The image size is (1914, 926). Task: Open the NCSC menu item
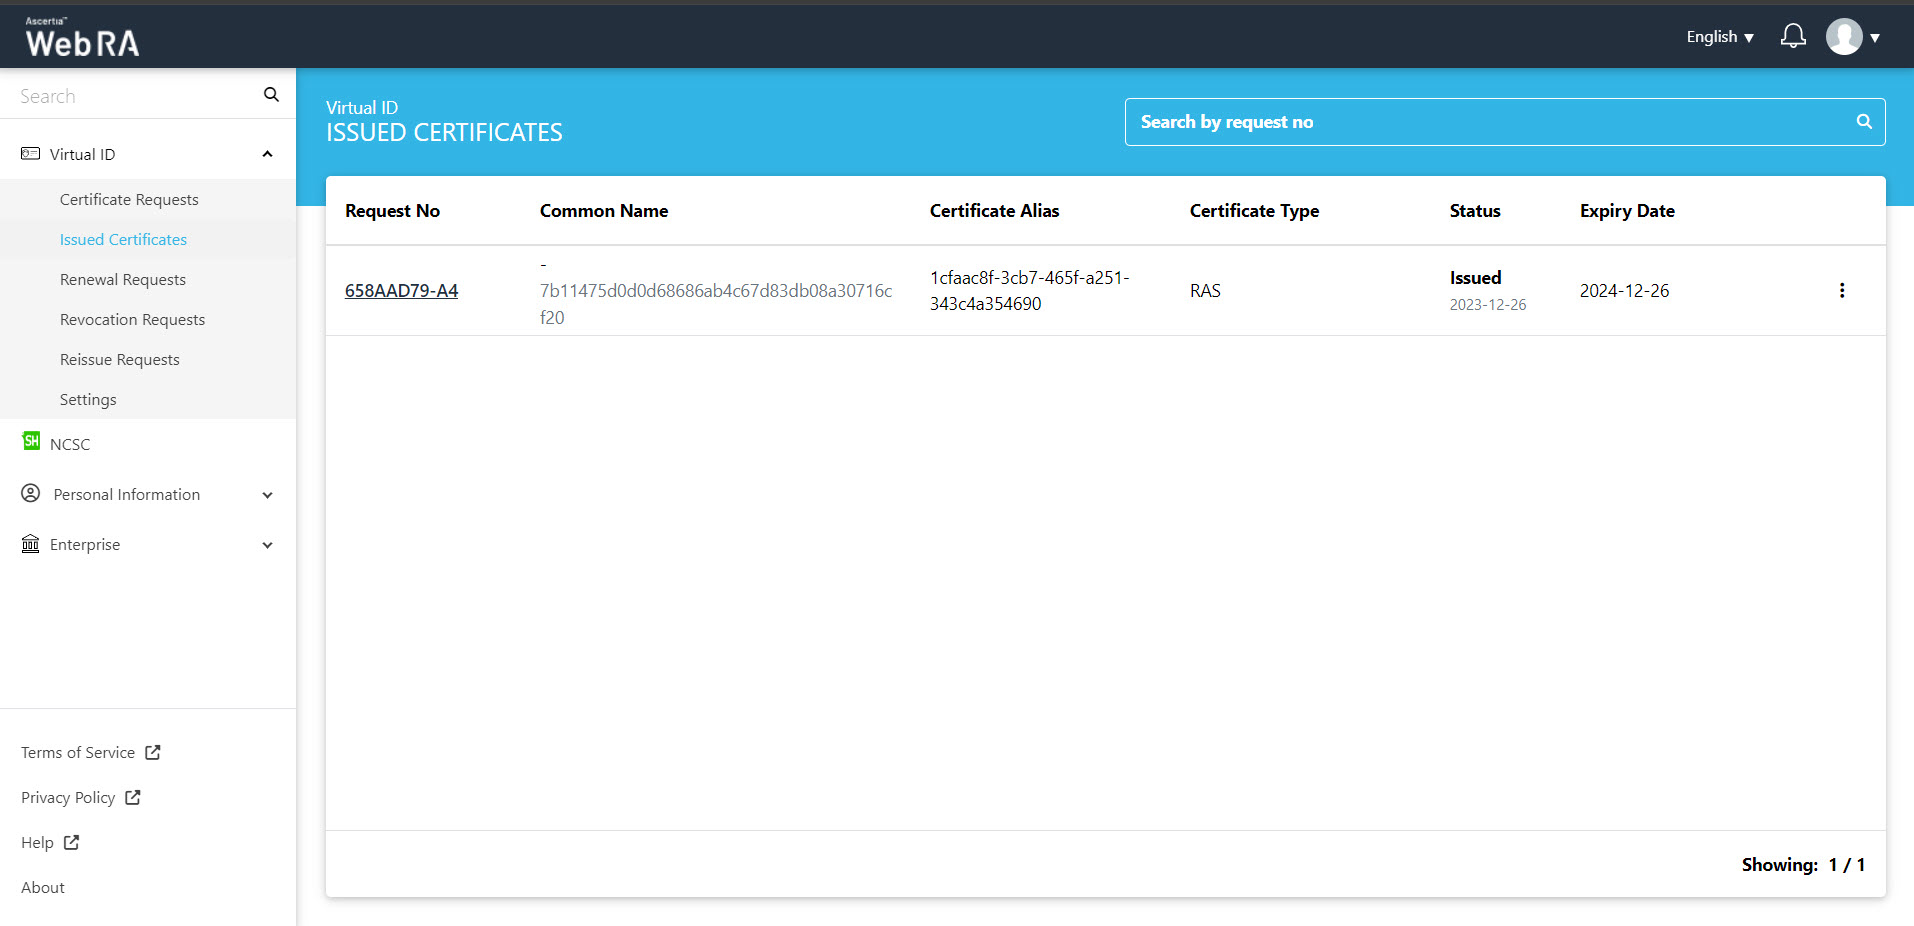pyautogui.click(x=70, y=444)
